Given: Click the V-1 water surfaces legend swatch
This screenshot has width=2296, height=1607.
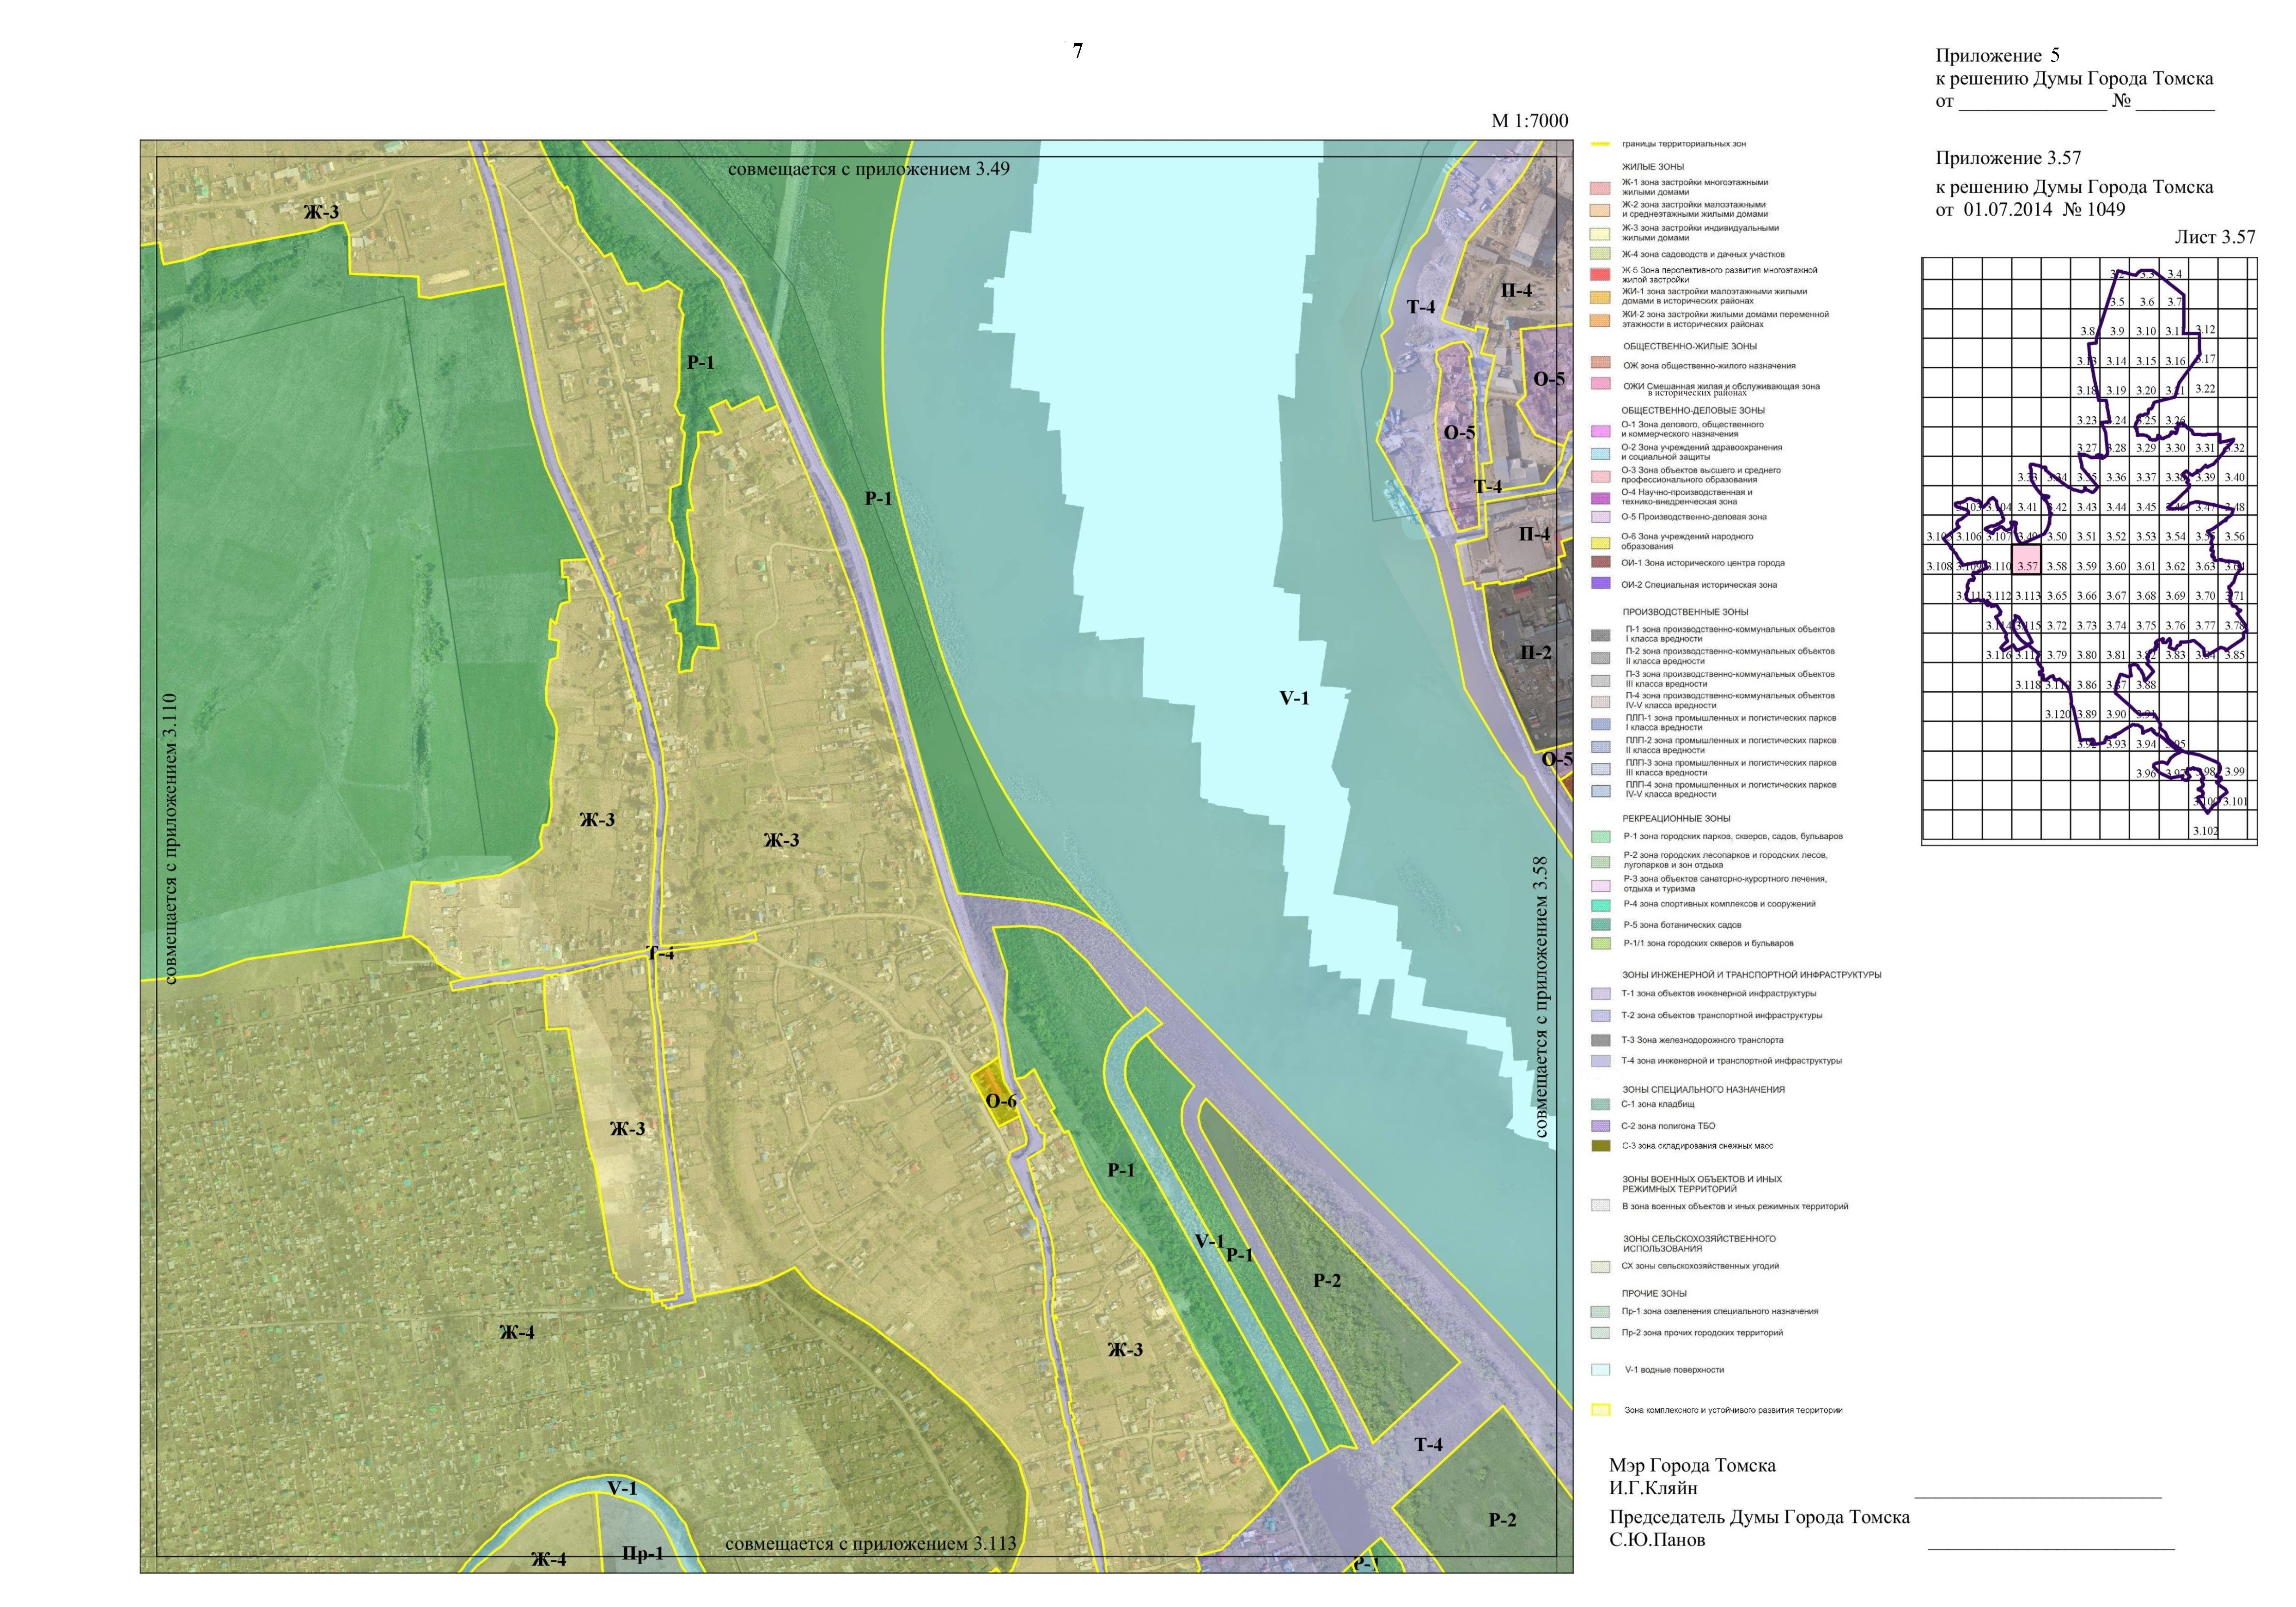Looking at the screenshot, I should tap(1600, 1370).
